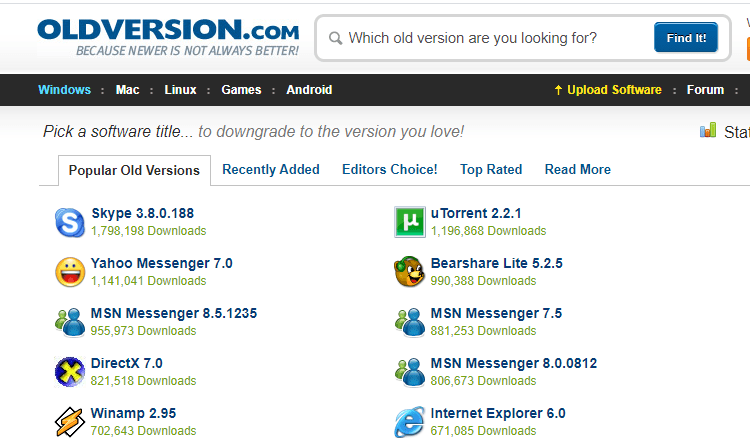Click the DirectX 7.0 icon
This screenshot has height=447, width=750.
click(x=70, y=372)
